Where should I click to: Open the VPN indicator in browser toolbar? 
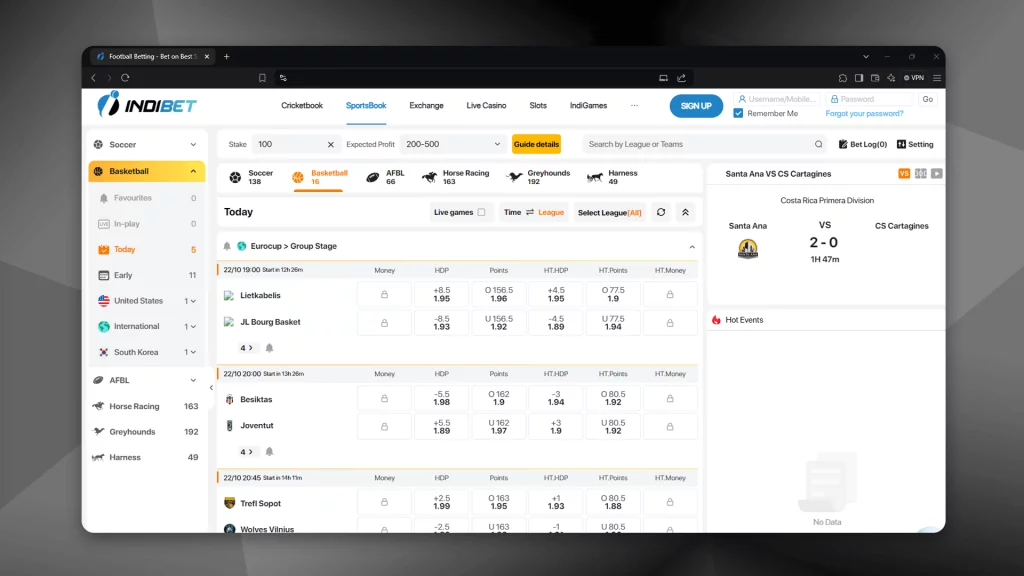click(x=914, y=78)
